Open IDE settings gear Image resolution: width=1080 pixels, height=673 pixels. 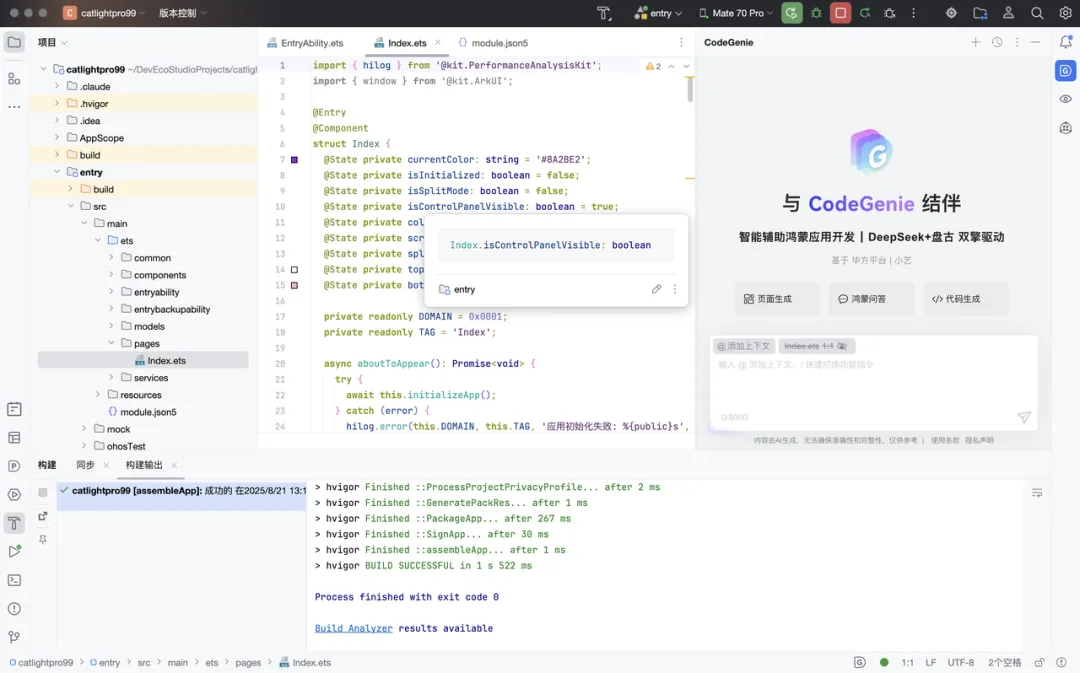pyautogui.click(x=1065, y=13)
